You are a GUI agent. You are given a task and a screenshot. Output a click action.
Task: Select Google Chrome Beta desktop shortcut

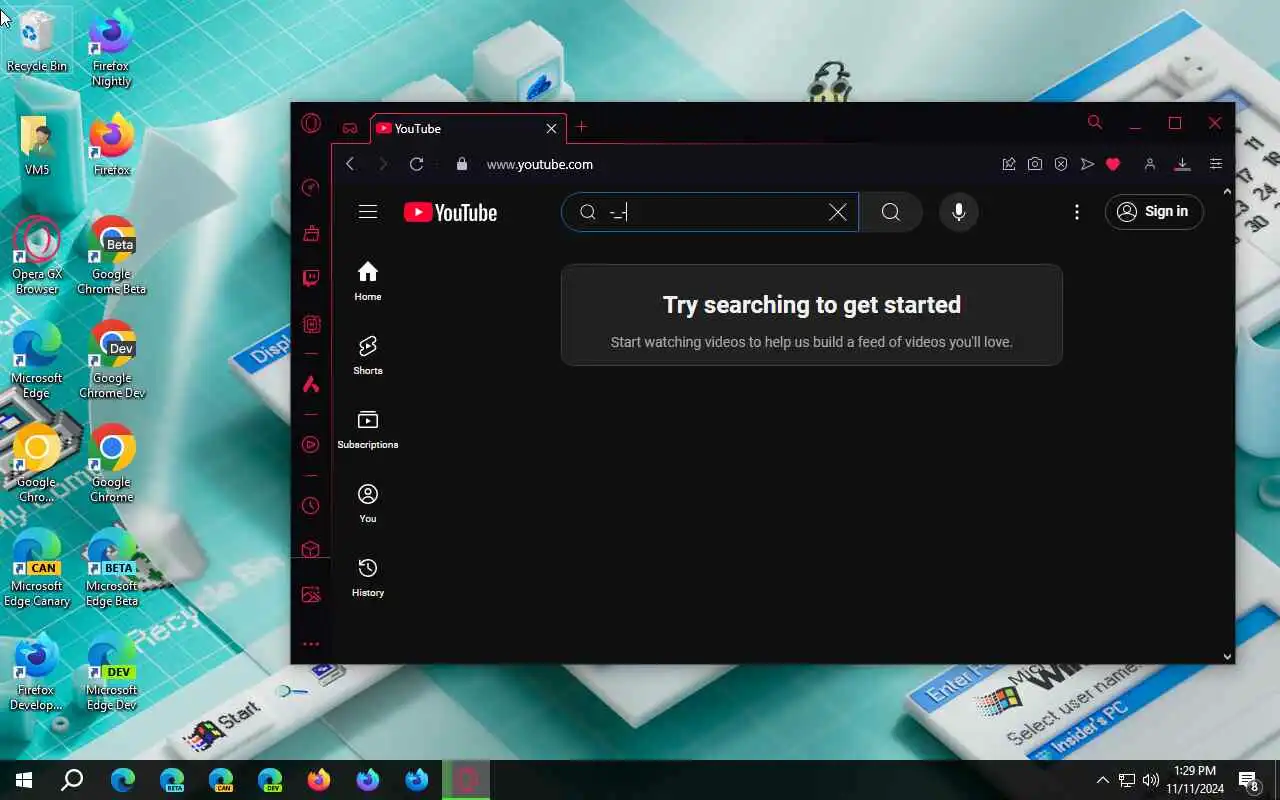(111, 256)
